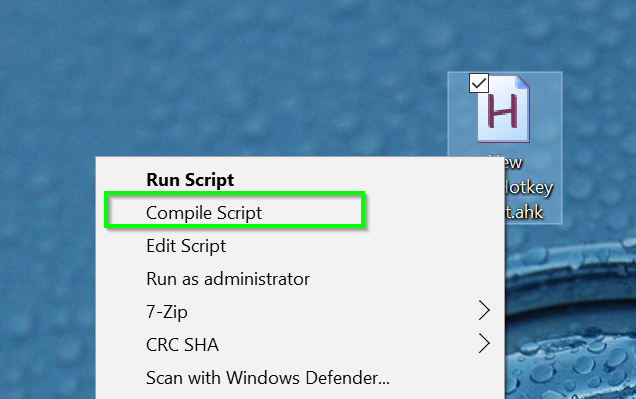Uncheck the selection checkbox on the .ahk file
This screenshot has width=636, height=399.
click(479, 83)
